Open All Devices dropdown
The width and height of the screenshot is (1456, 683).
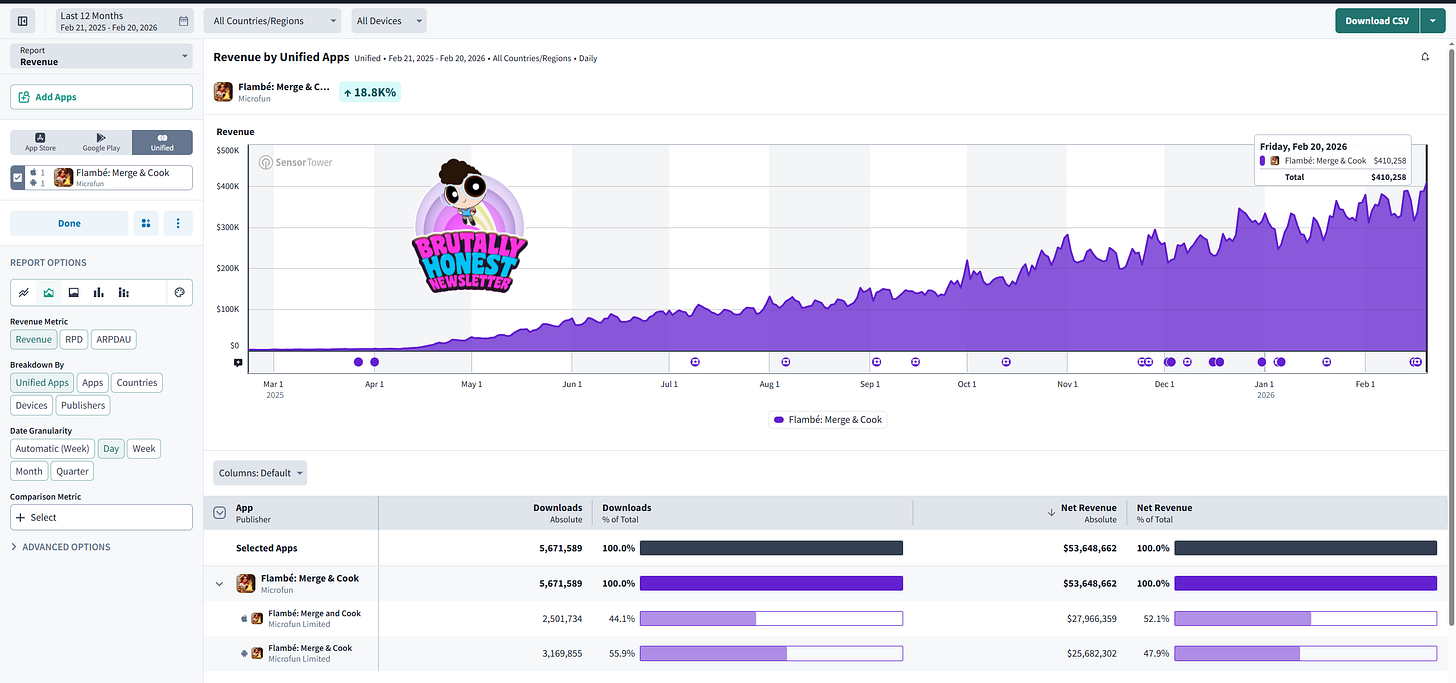(x=388, y=21)
